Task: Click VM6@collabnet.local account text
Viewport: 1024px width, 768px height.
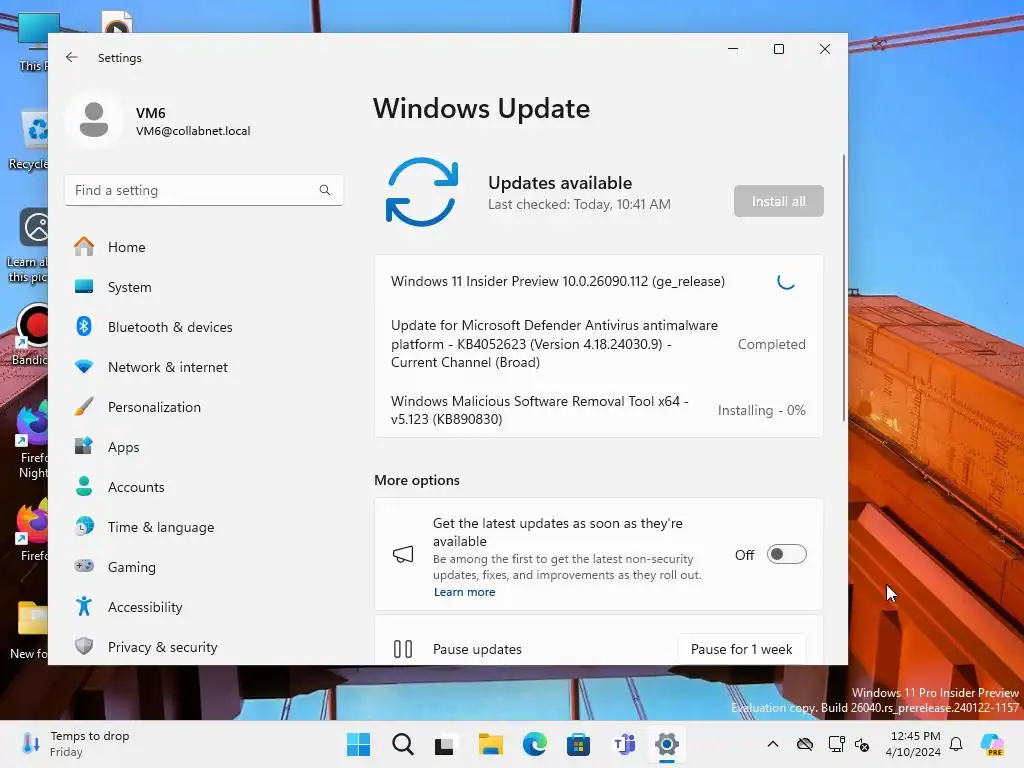Action: (x=193, y=131)
